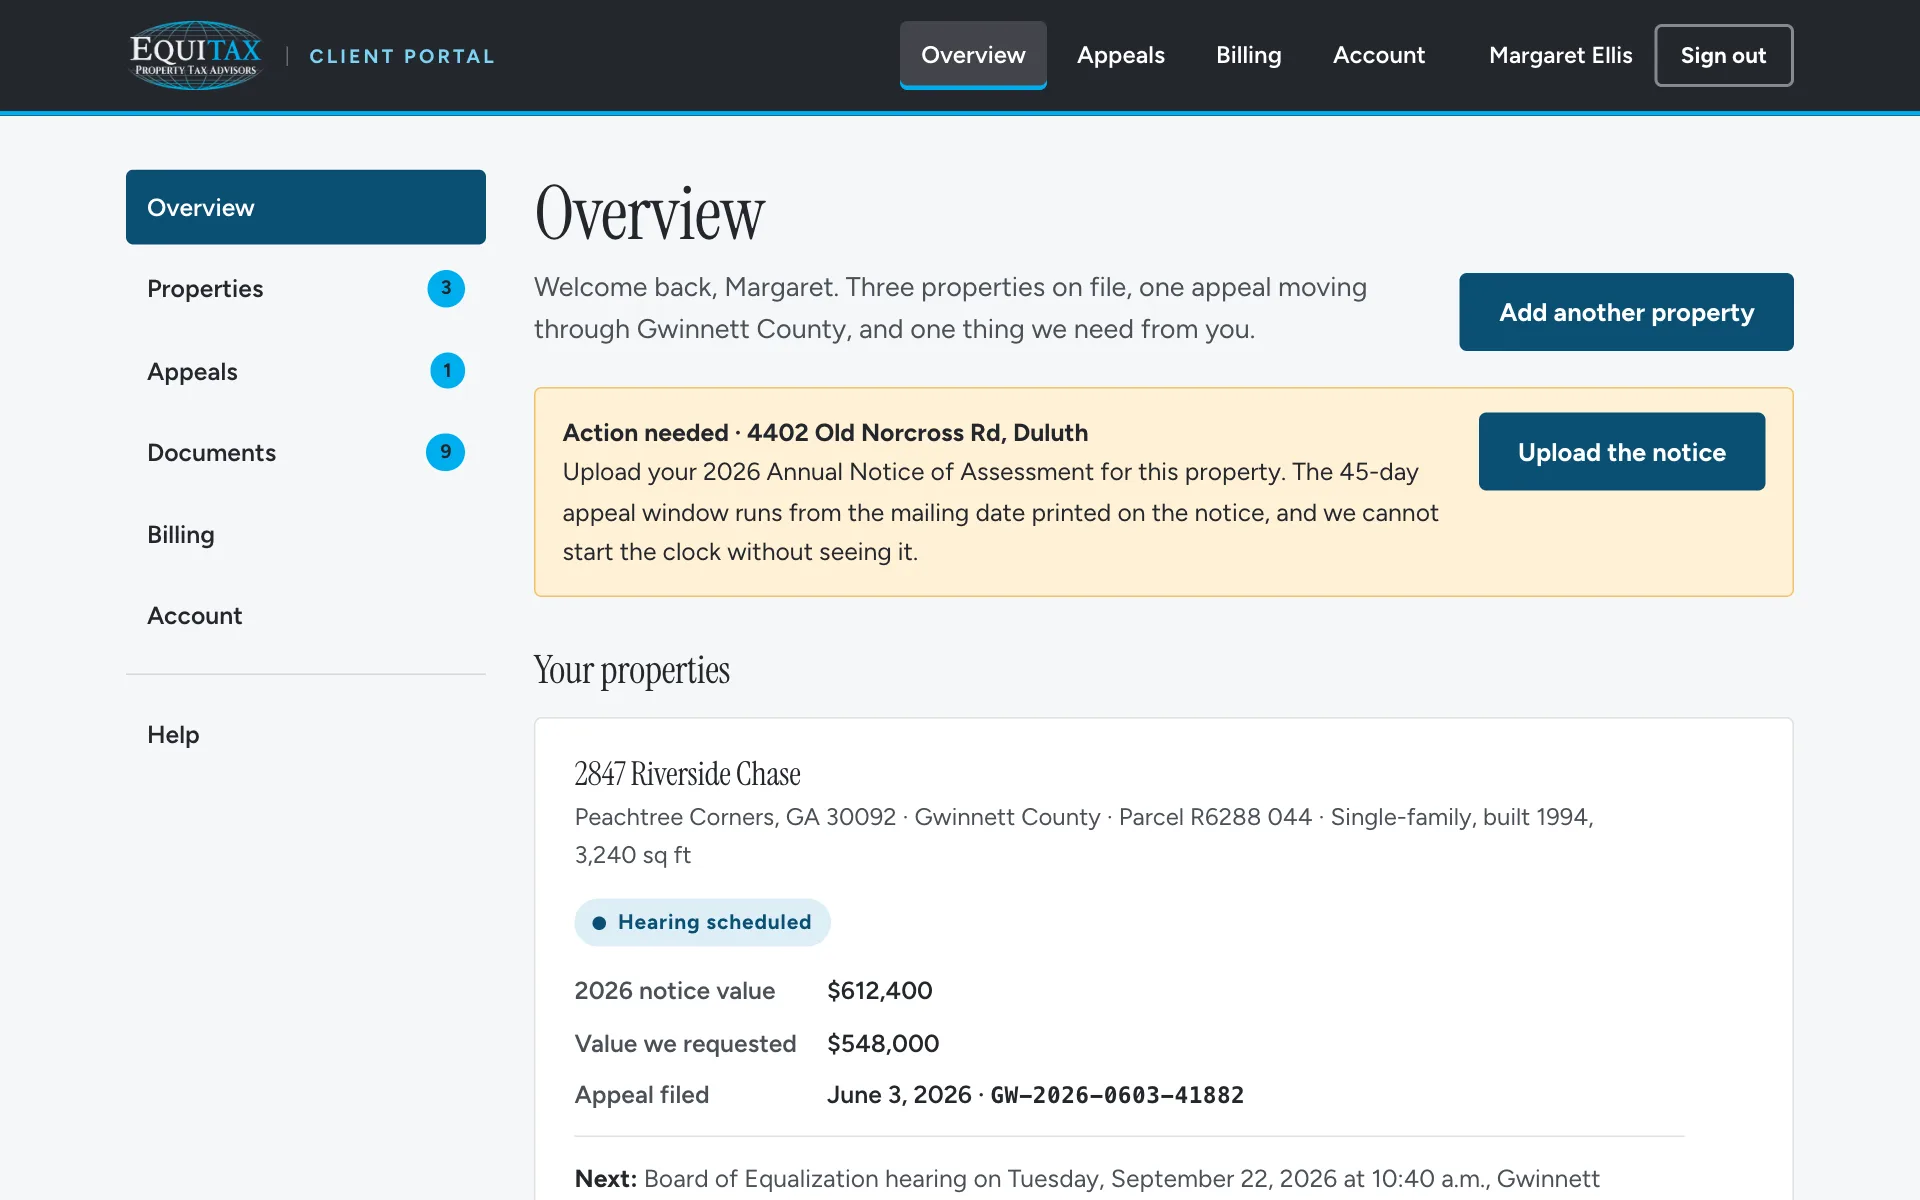The width and height of the screenshot is (1920, 1200).
Task: Click the requested value $548,000
Action: (883, 1044)
